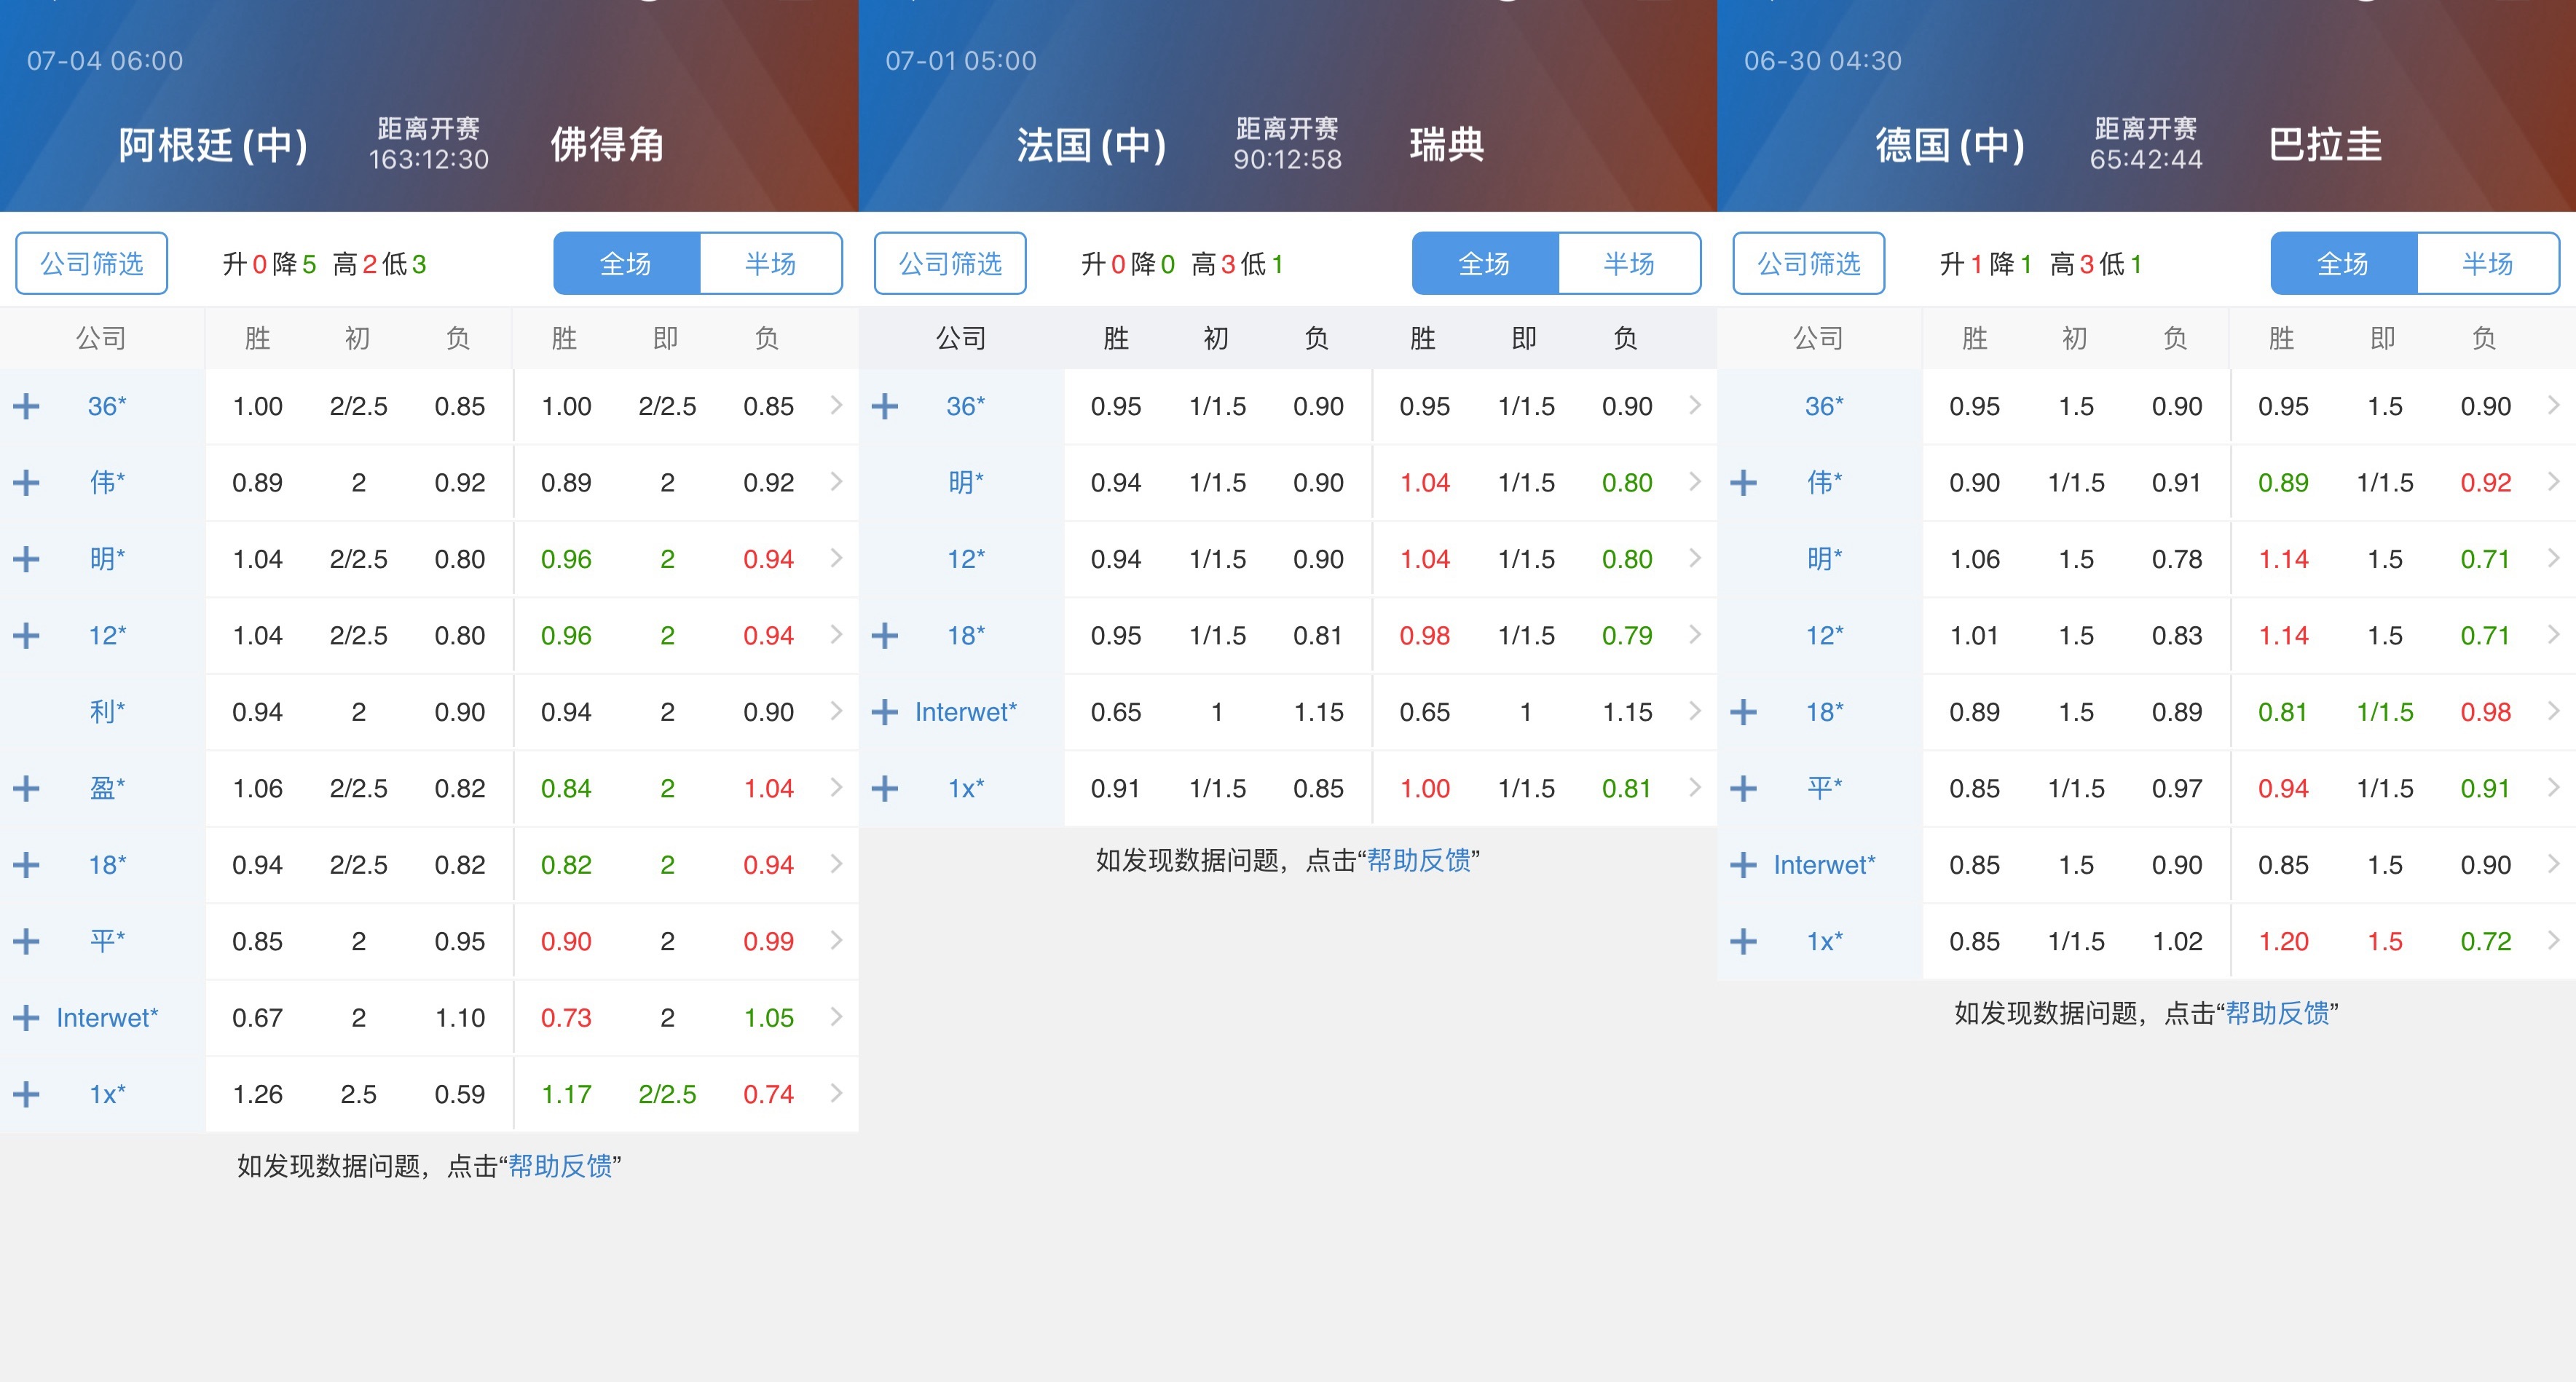Image resolution: width=2576 pixels, height=1382 pixels.
Task: Open 1x* row detail chevron in Germany panel
Action: click(x=2553, y=940)
